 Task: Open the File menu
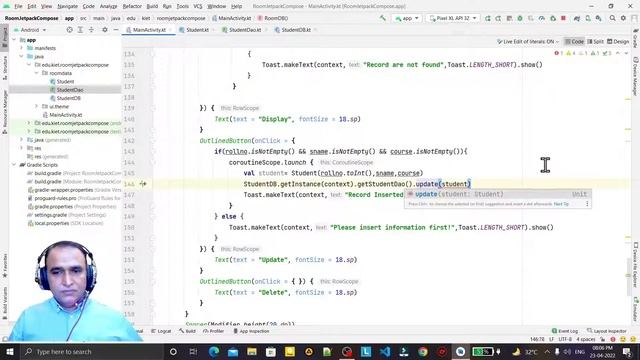(x=18, y=6)
